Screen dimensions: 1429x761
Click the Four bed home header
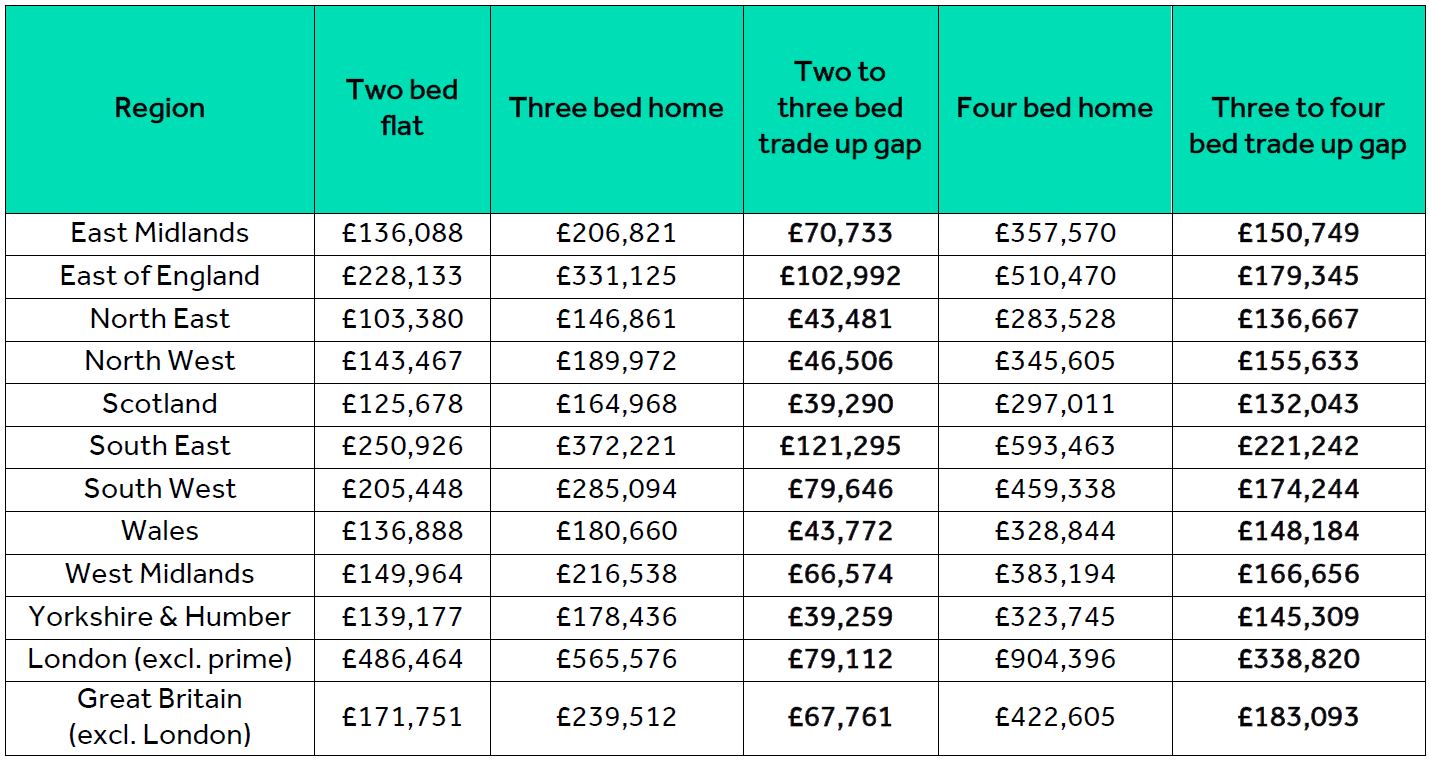[x=1055, y=108]
